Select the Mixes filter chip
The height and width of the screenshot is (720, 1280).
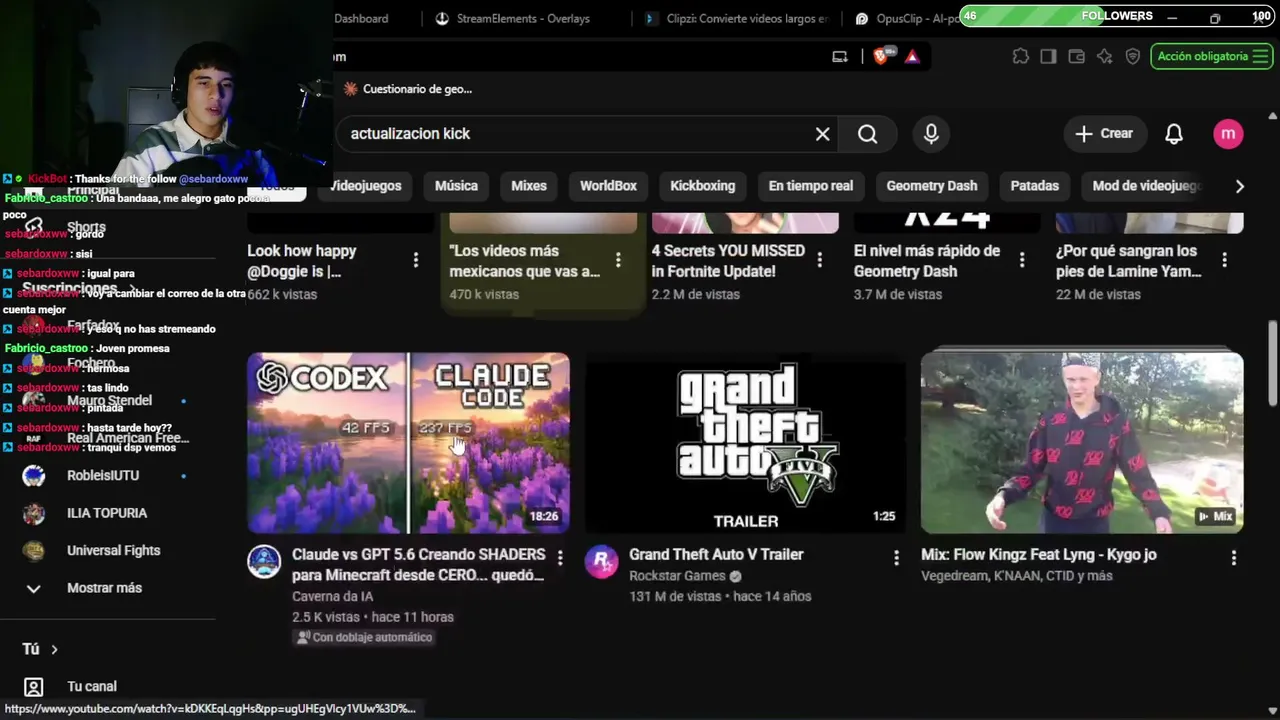click(529, 186)
